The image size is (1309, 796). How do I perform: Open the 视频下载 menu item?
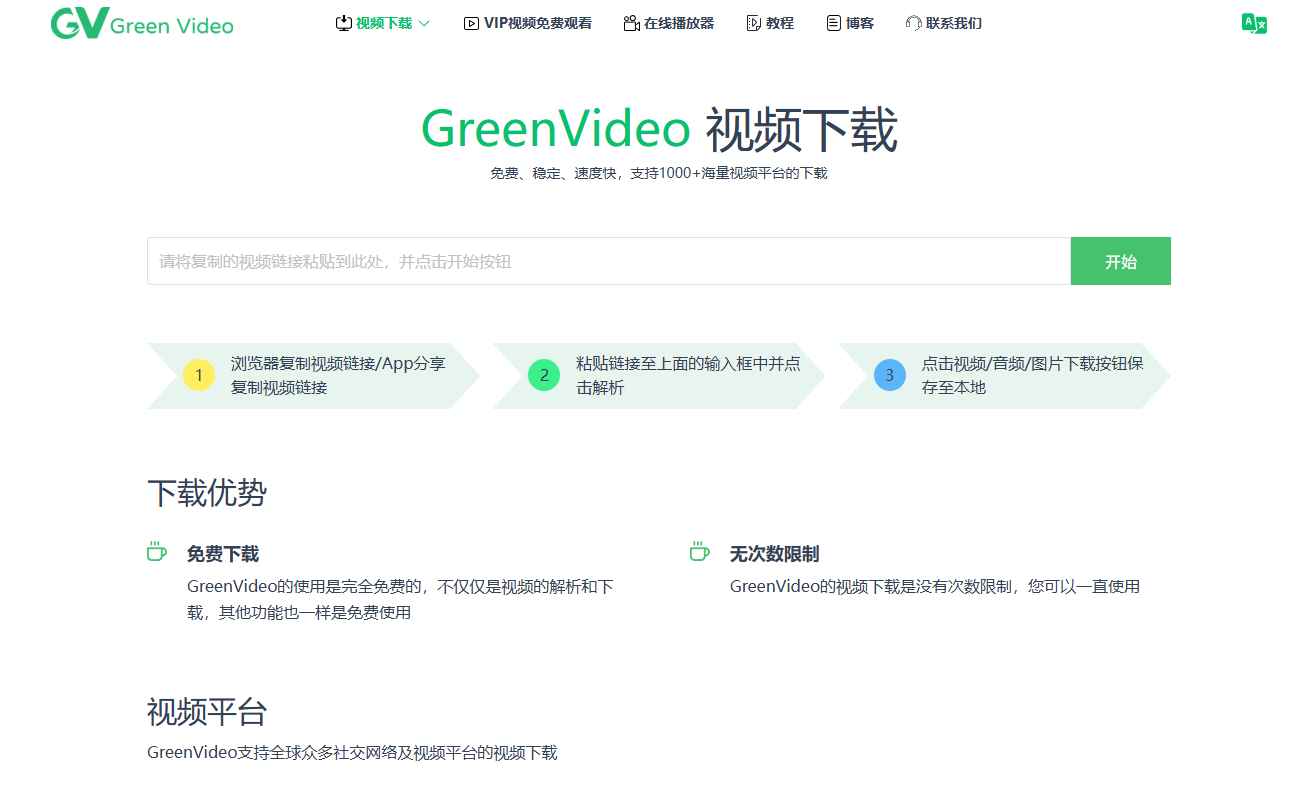(384, 23)
